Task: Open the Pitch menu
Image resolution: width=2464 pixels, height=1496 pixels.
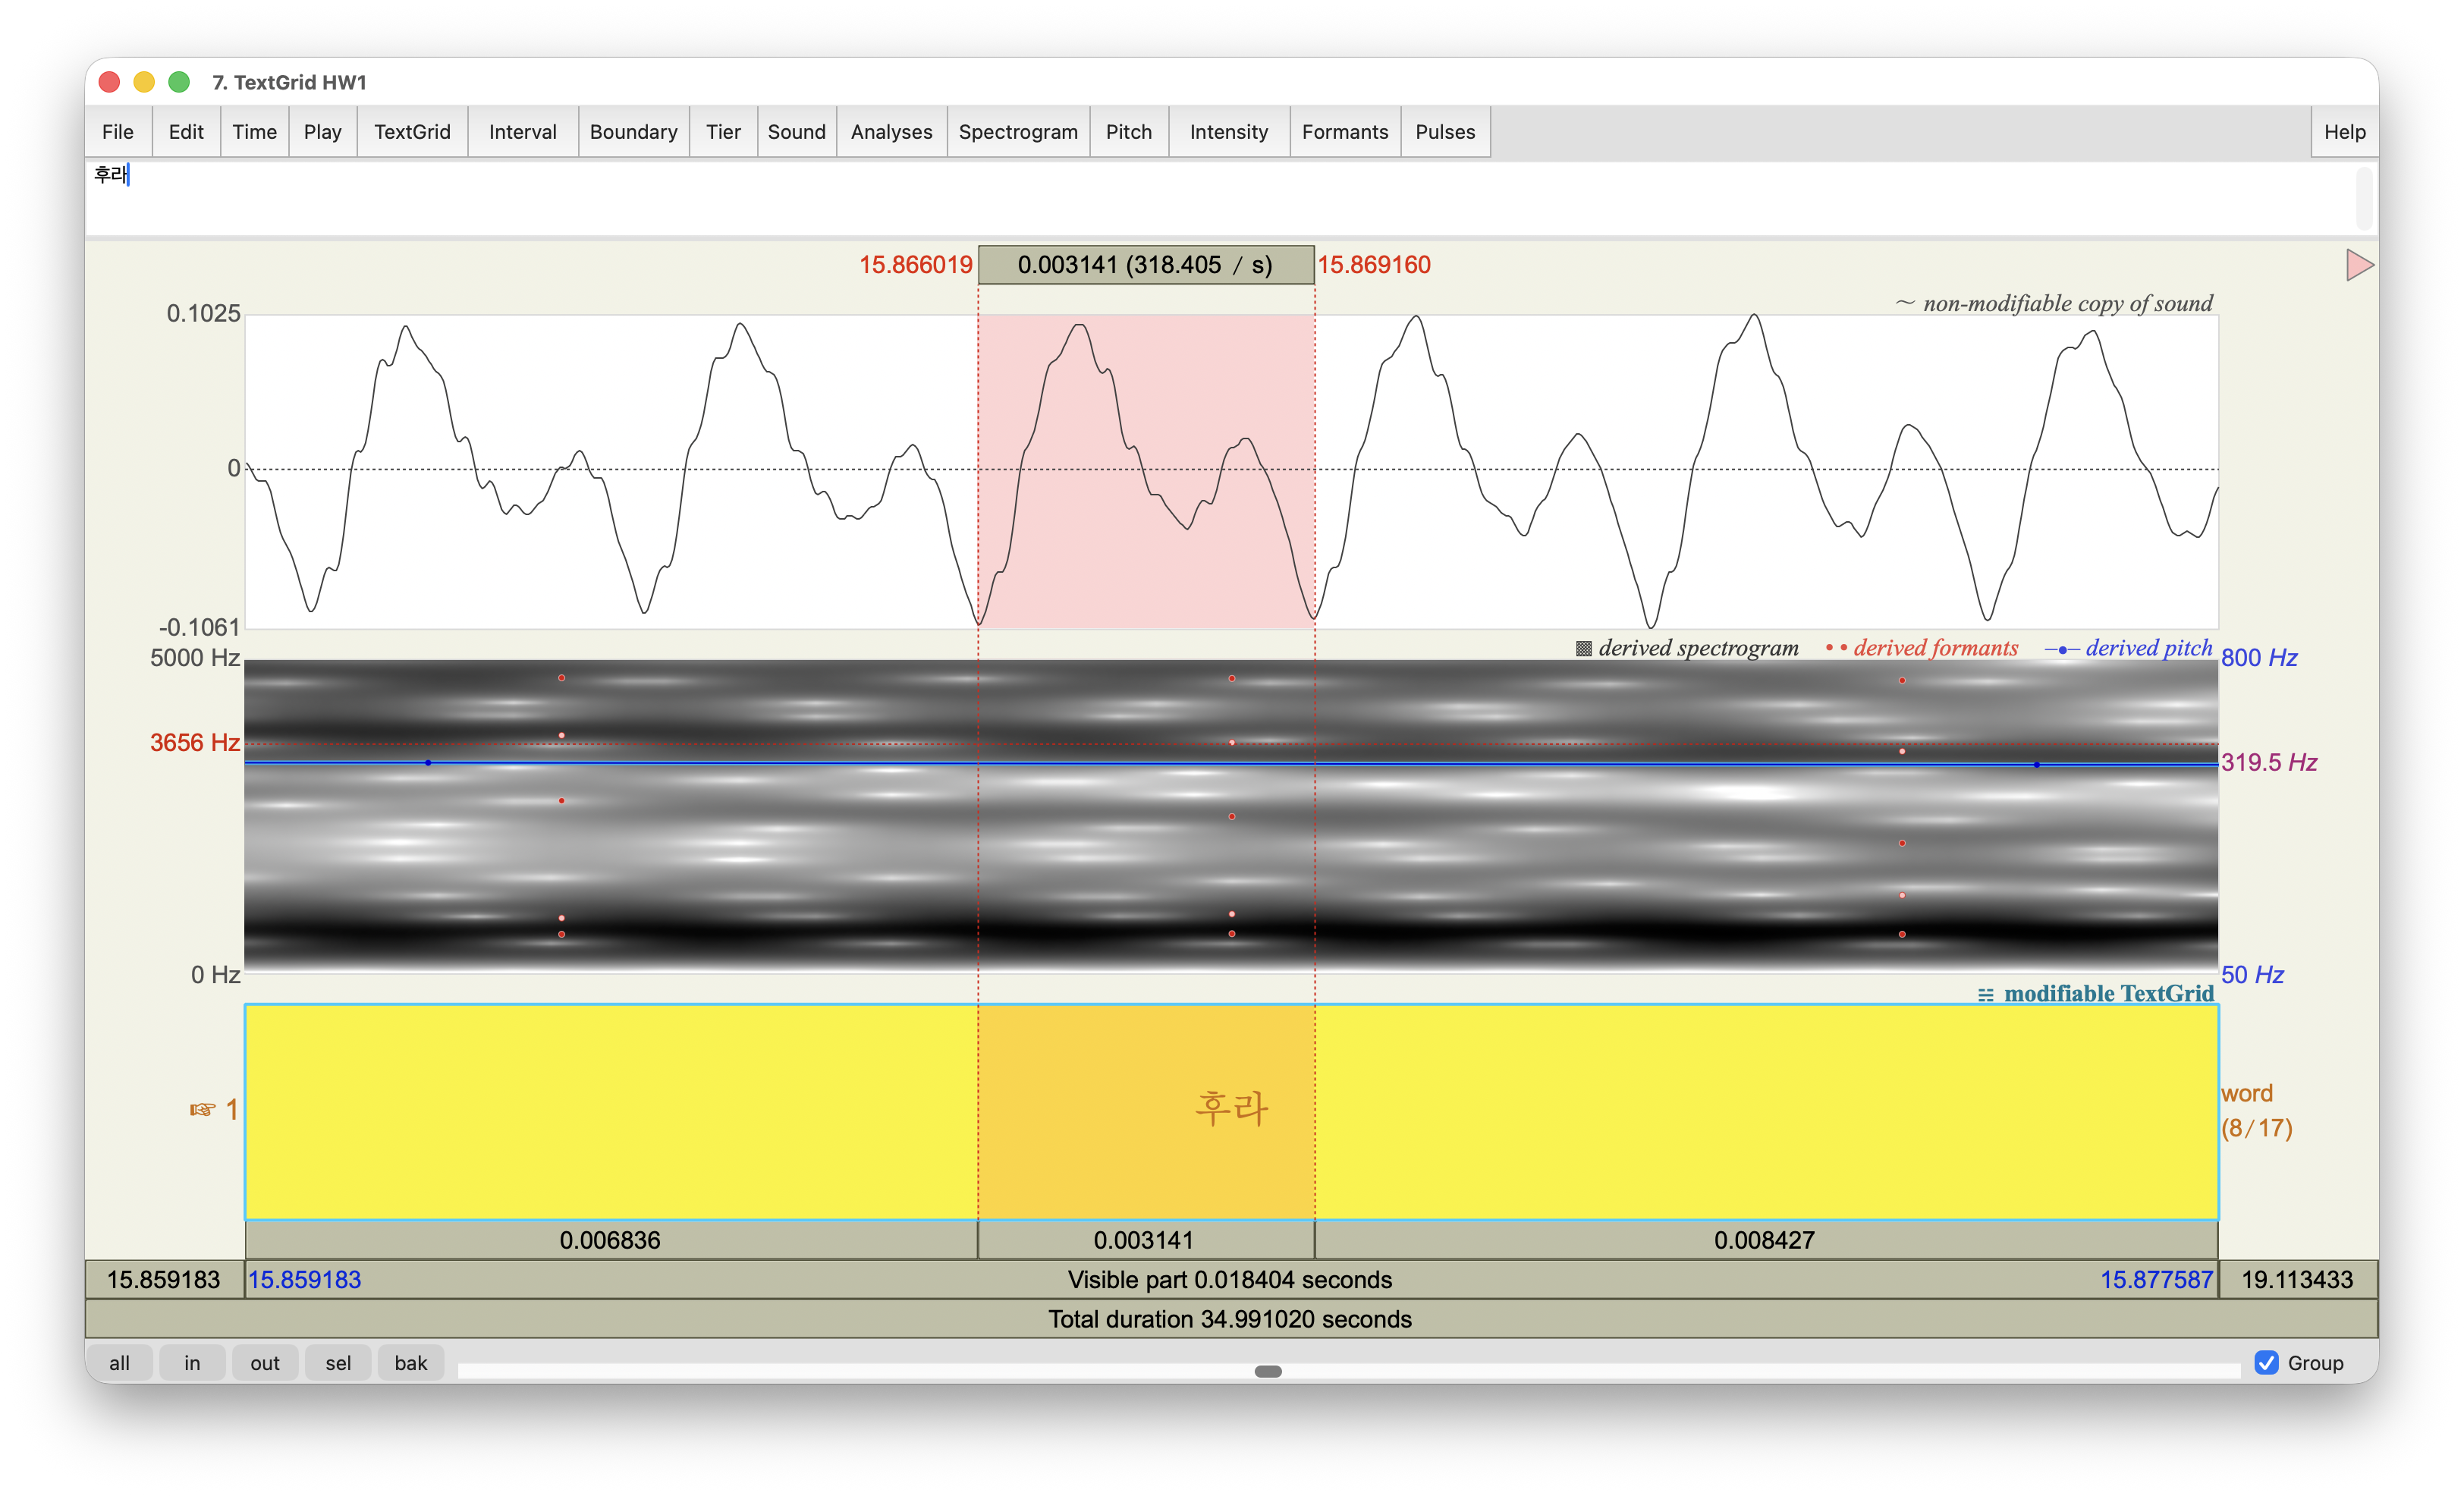Action: pyautogui.click(x=1128, y=132)
